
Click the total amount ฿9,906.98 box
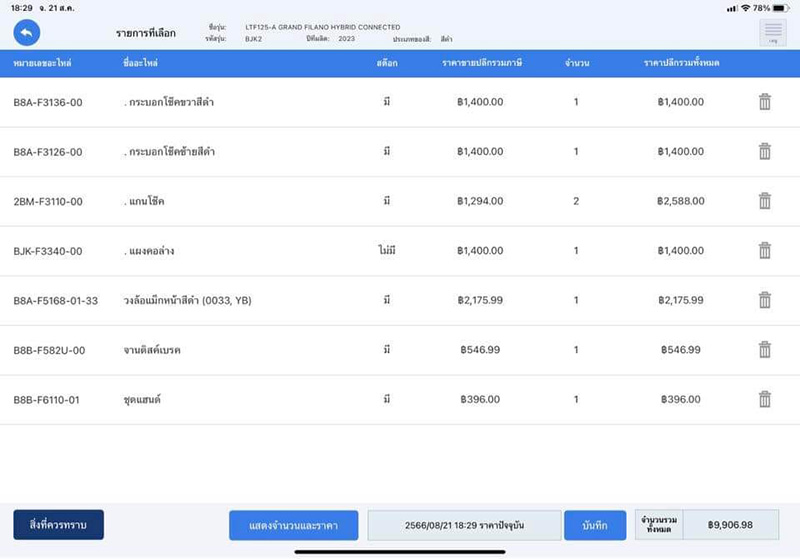coord(730,525)
